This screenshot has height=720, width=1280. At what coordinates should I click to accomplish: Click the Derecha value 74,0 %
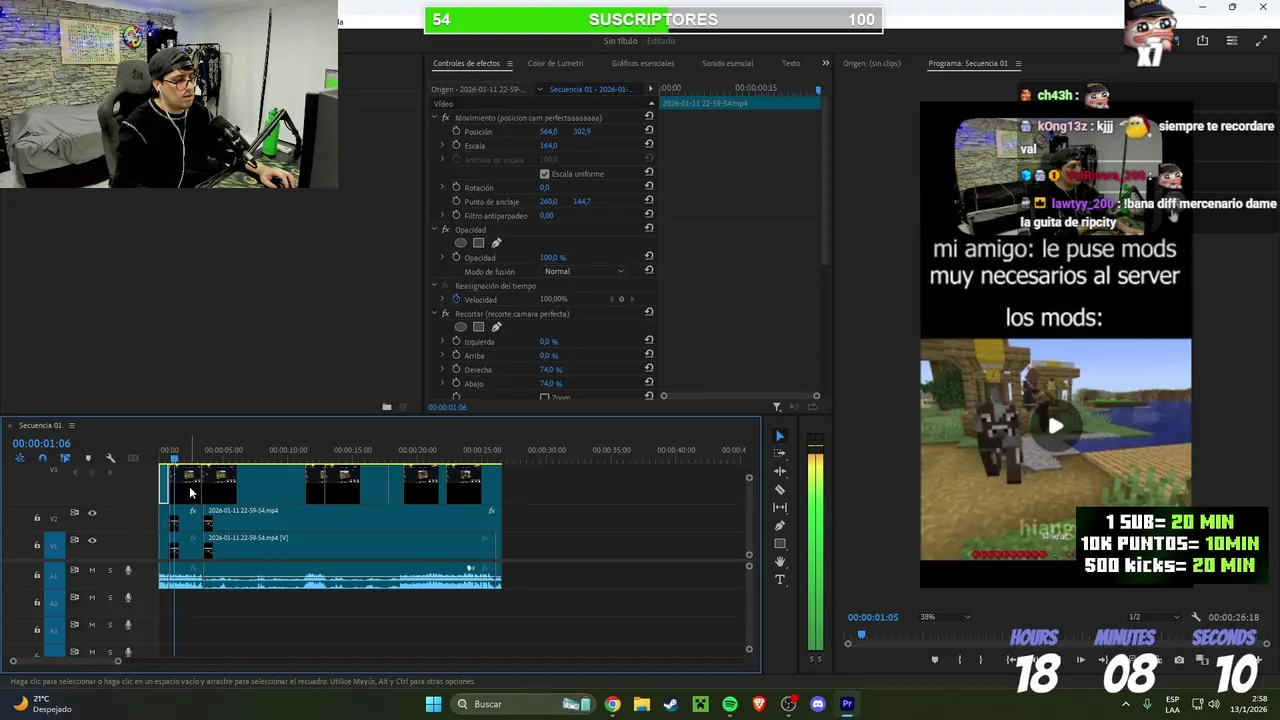551,369
